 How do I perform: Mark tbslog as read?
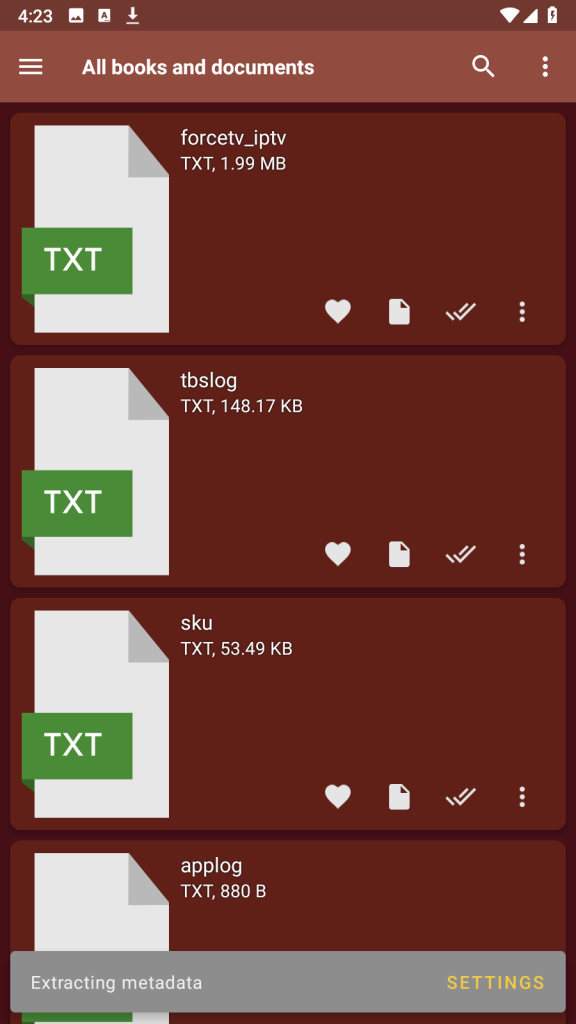coord(460,554)
